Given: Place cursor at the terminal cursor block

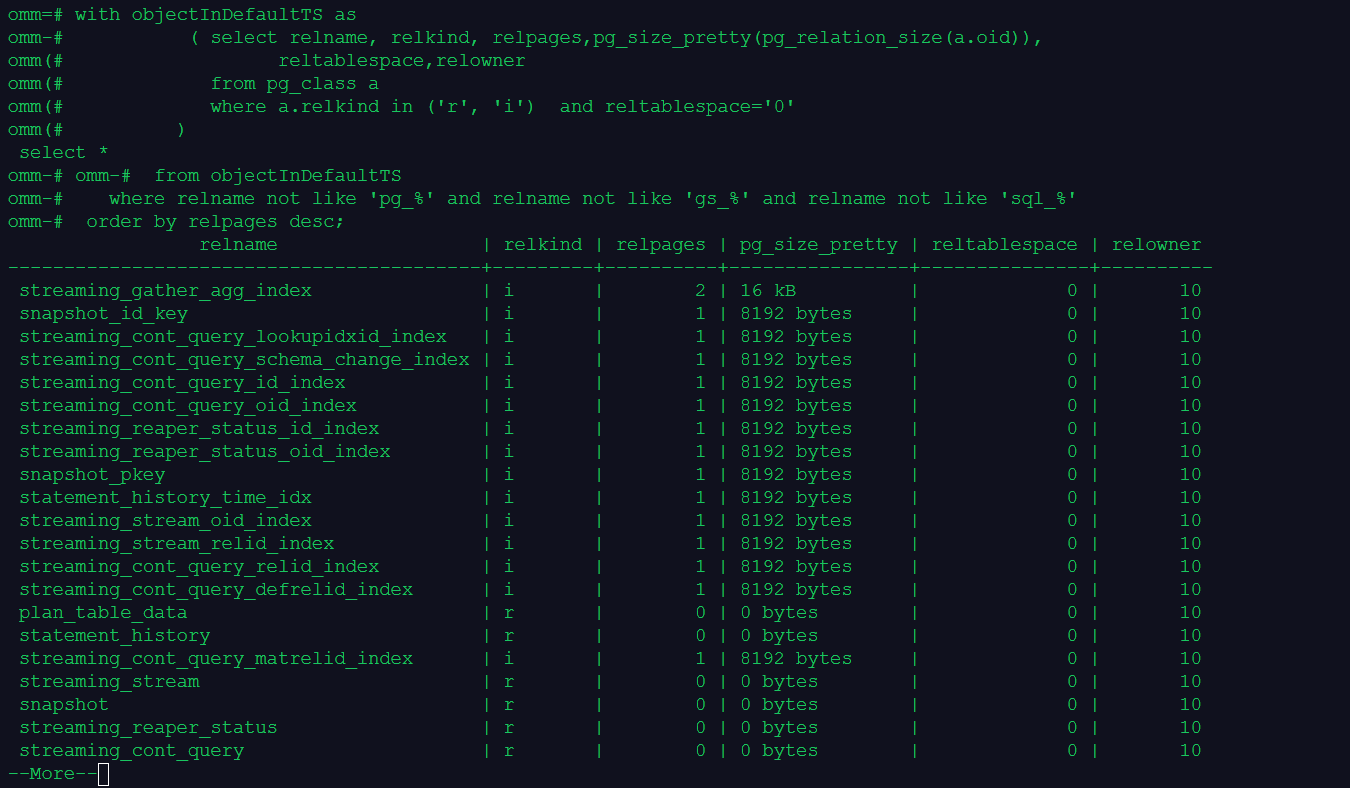Looking at the screenshot, I should 103,774.
